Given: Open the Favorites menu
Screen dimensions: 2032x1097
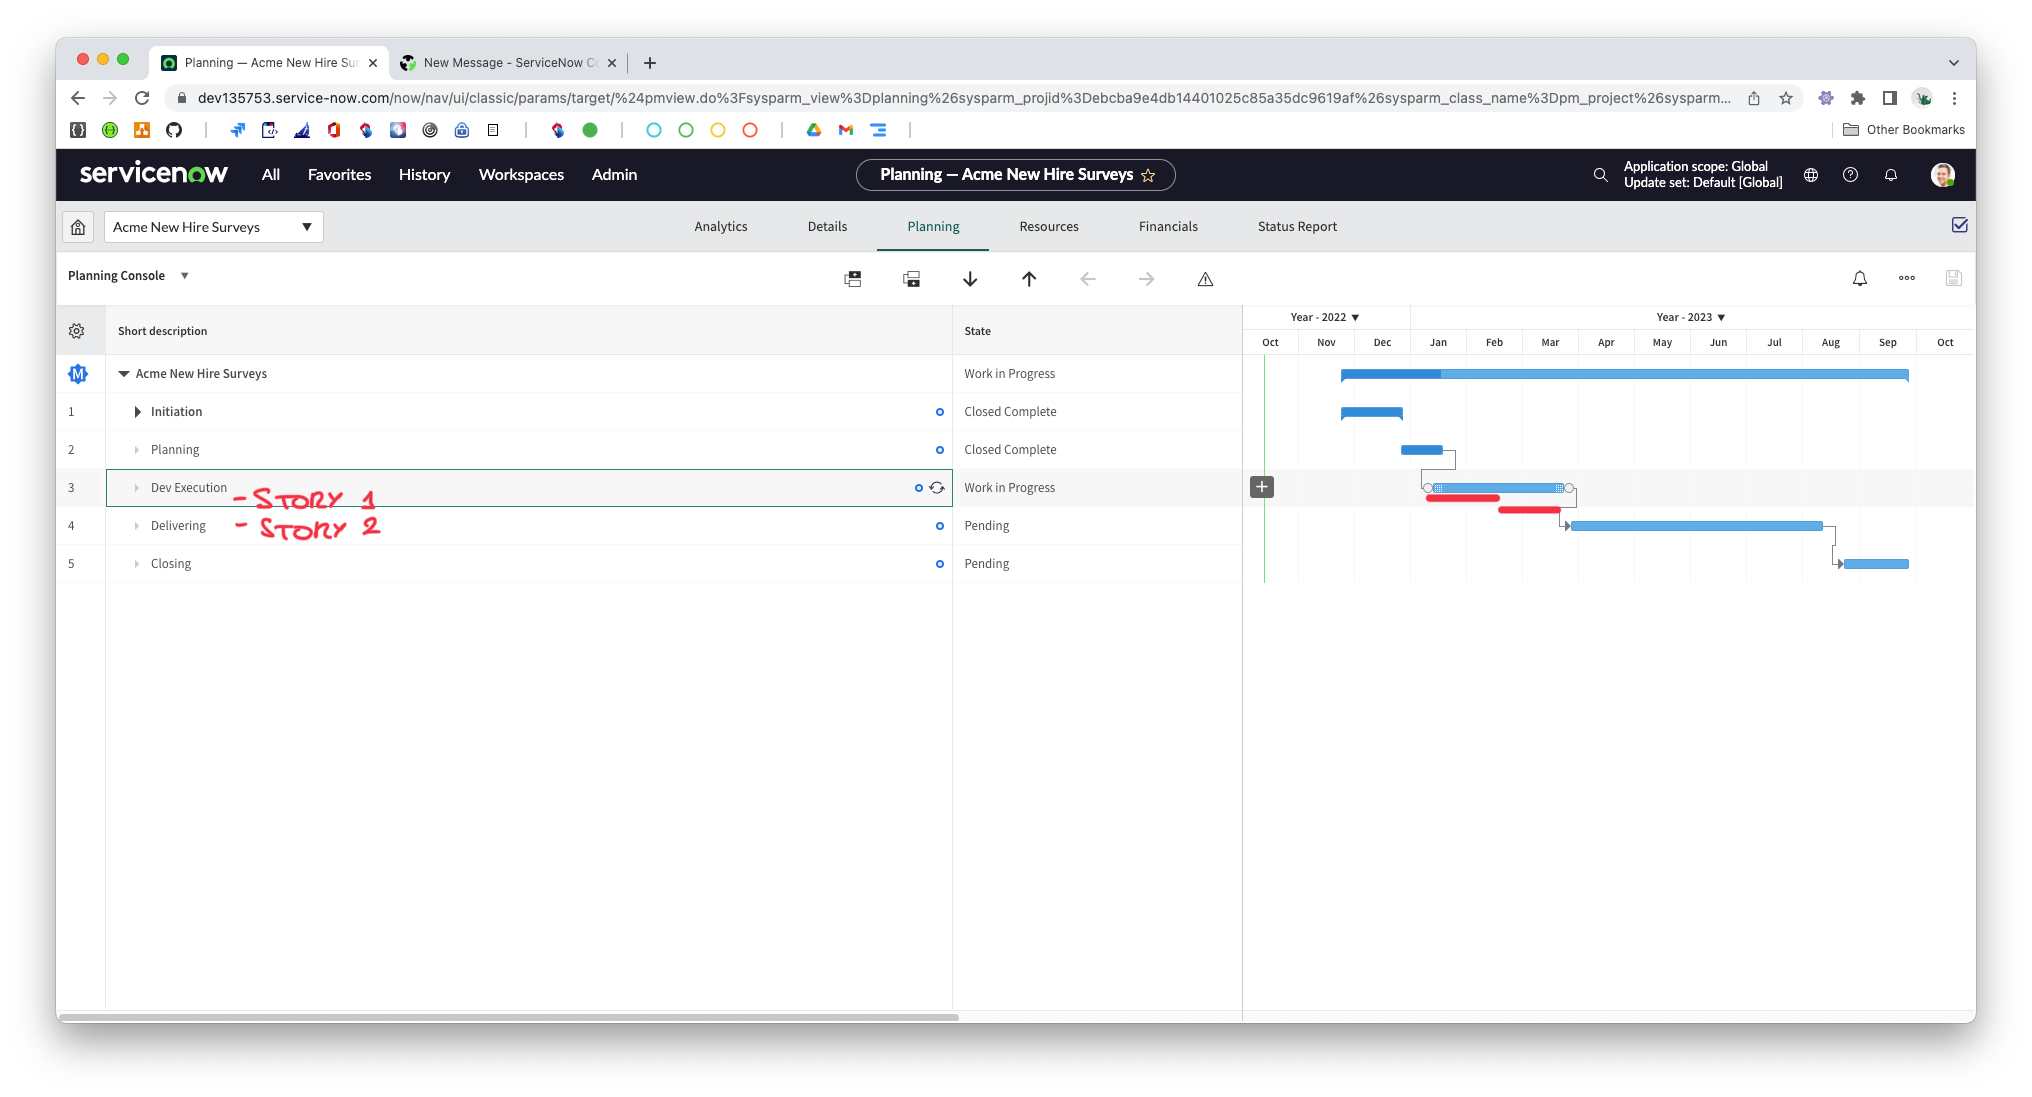Looking at the screenshot, I should 339,175.
